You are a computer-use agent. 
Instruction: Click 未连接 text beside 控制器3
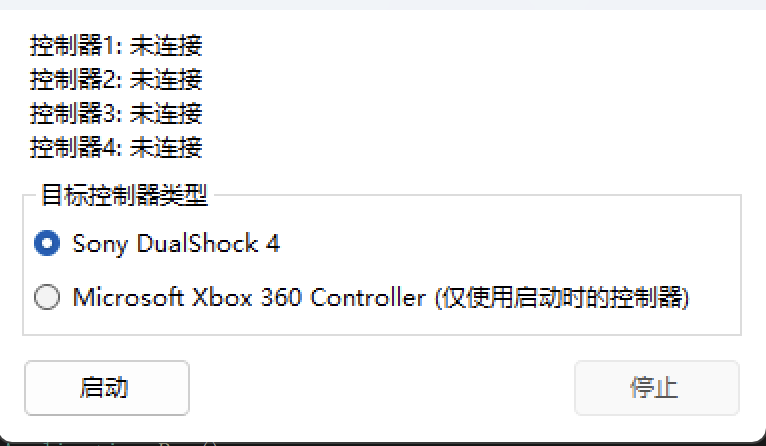tap(166, 113)
